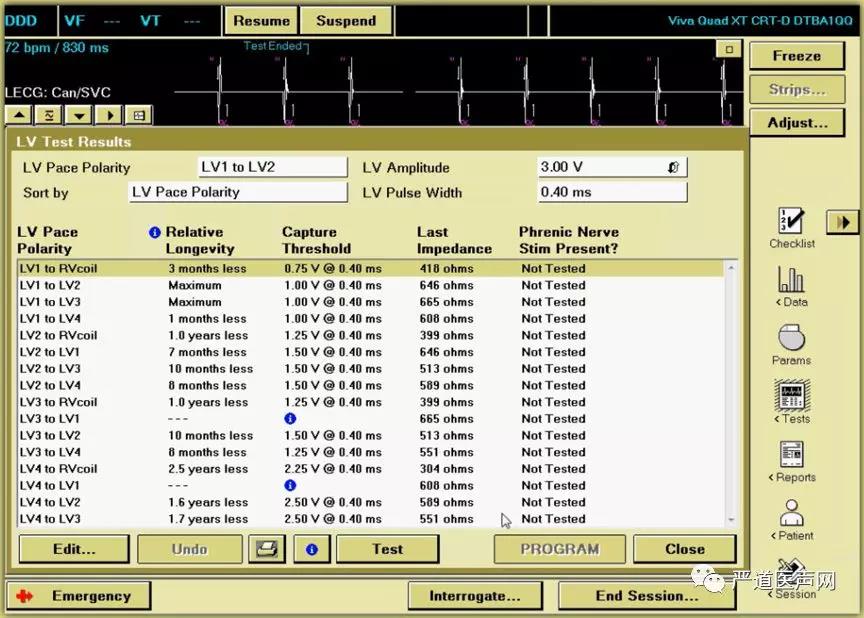864x618 pixels.
Task: Click the info button beside Test
Action: tap(312, 549)
